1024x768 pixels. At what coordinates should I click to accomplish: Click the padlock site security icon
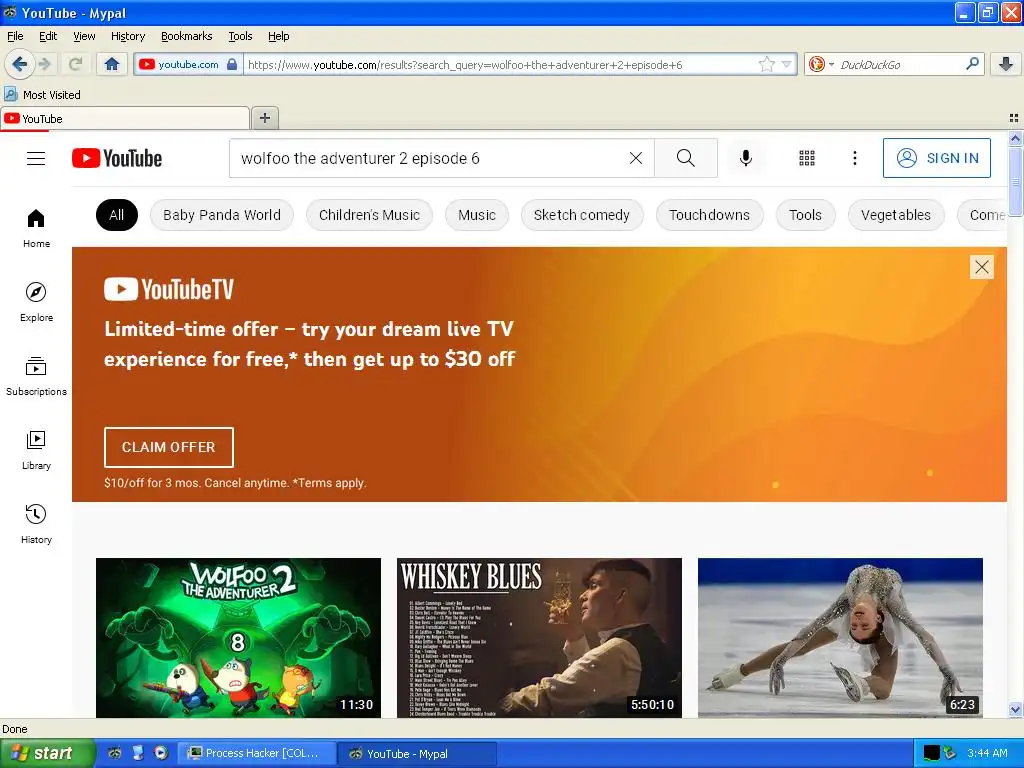coord(232,64)
